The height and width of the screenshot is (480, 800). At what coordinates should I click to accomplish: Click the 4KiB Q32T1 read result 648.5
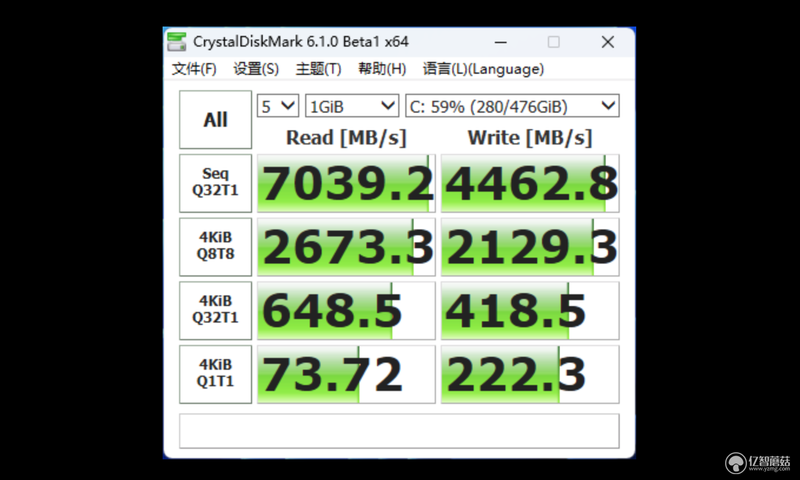[346, 311]
